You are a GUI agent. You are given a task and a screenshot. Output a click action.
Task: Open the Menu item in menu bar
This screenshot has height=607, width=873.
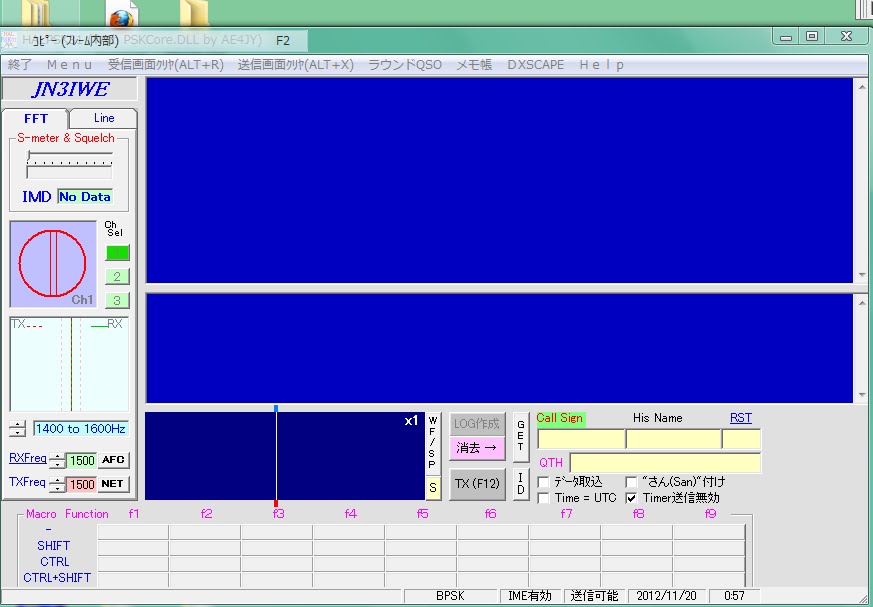[x=69, y=65]
